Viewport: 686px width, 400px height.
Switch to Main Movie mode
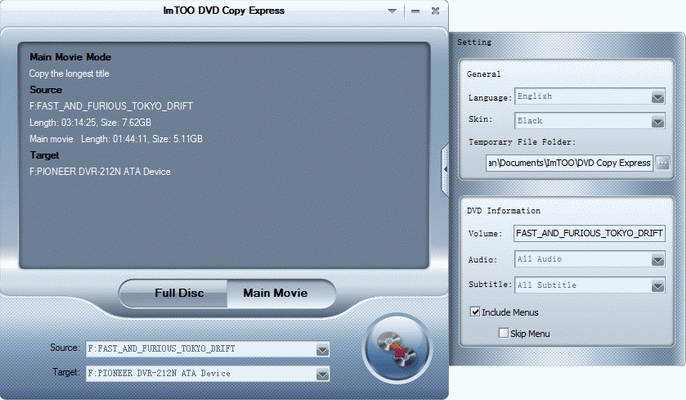click(x=281, y=293)
